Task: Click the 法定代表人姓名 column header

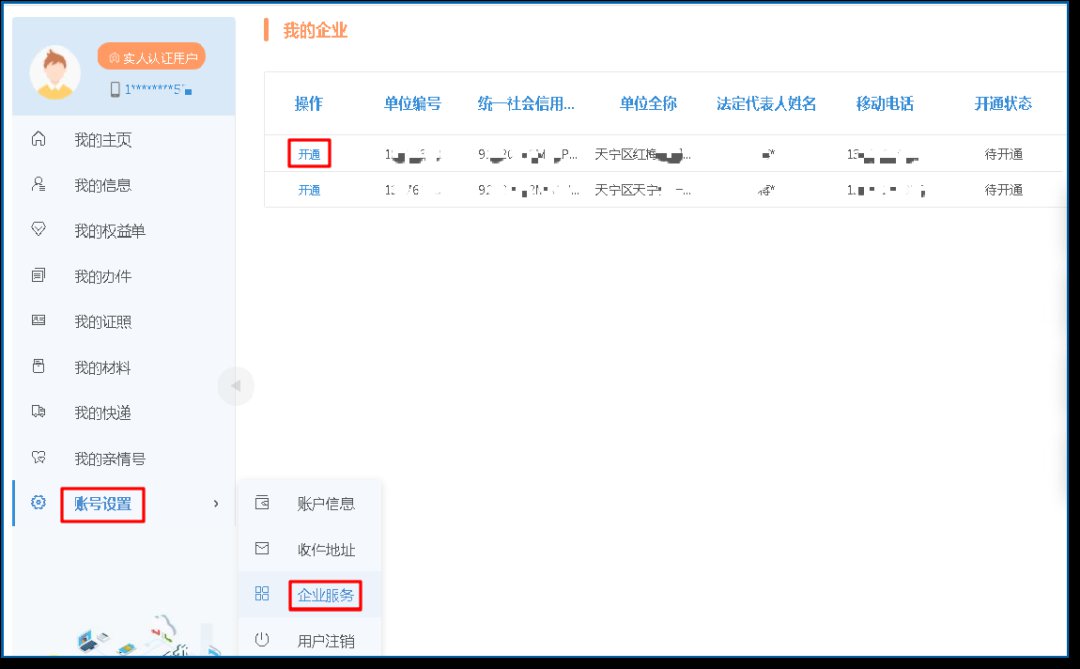Action: (x=766, y=103)
